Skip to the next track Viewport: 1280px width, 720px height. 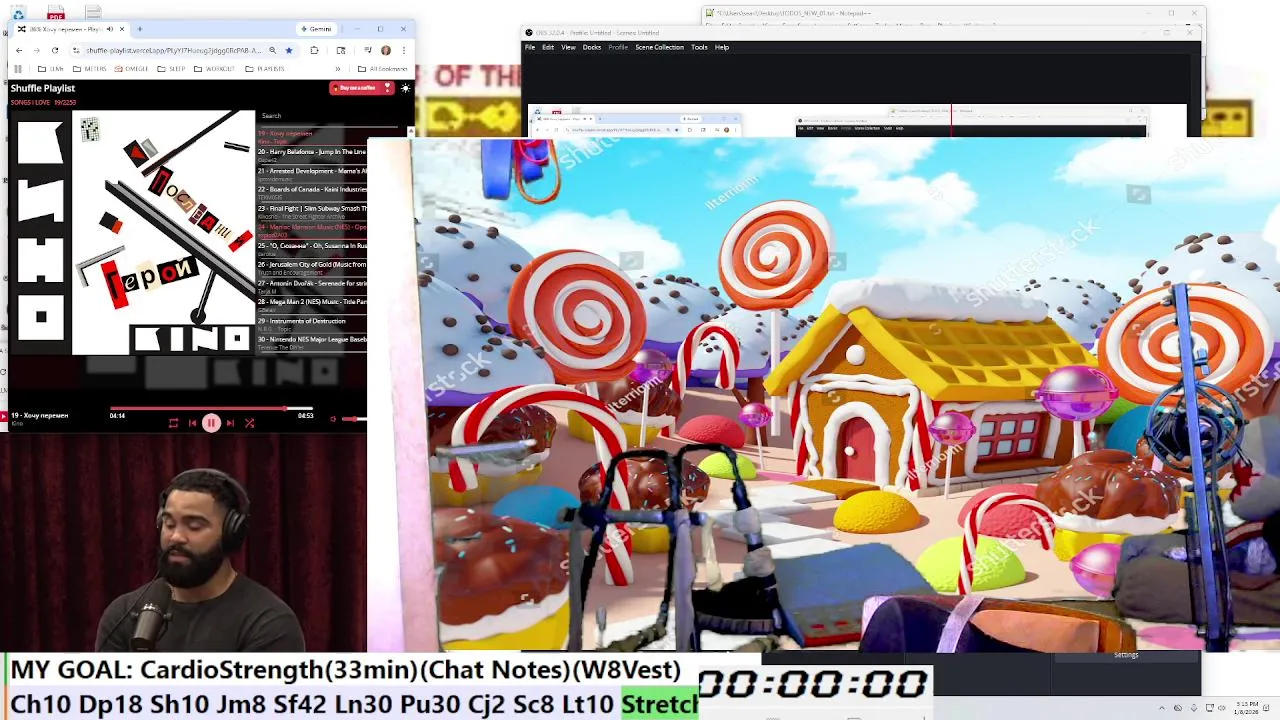[x=230, y=423]
